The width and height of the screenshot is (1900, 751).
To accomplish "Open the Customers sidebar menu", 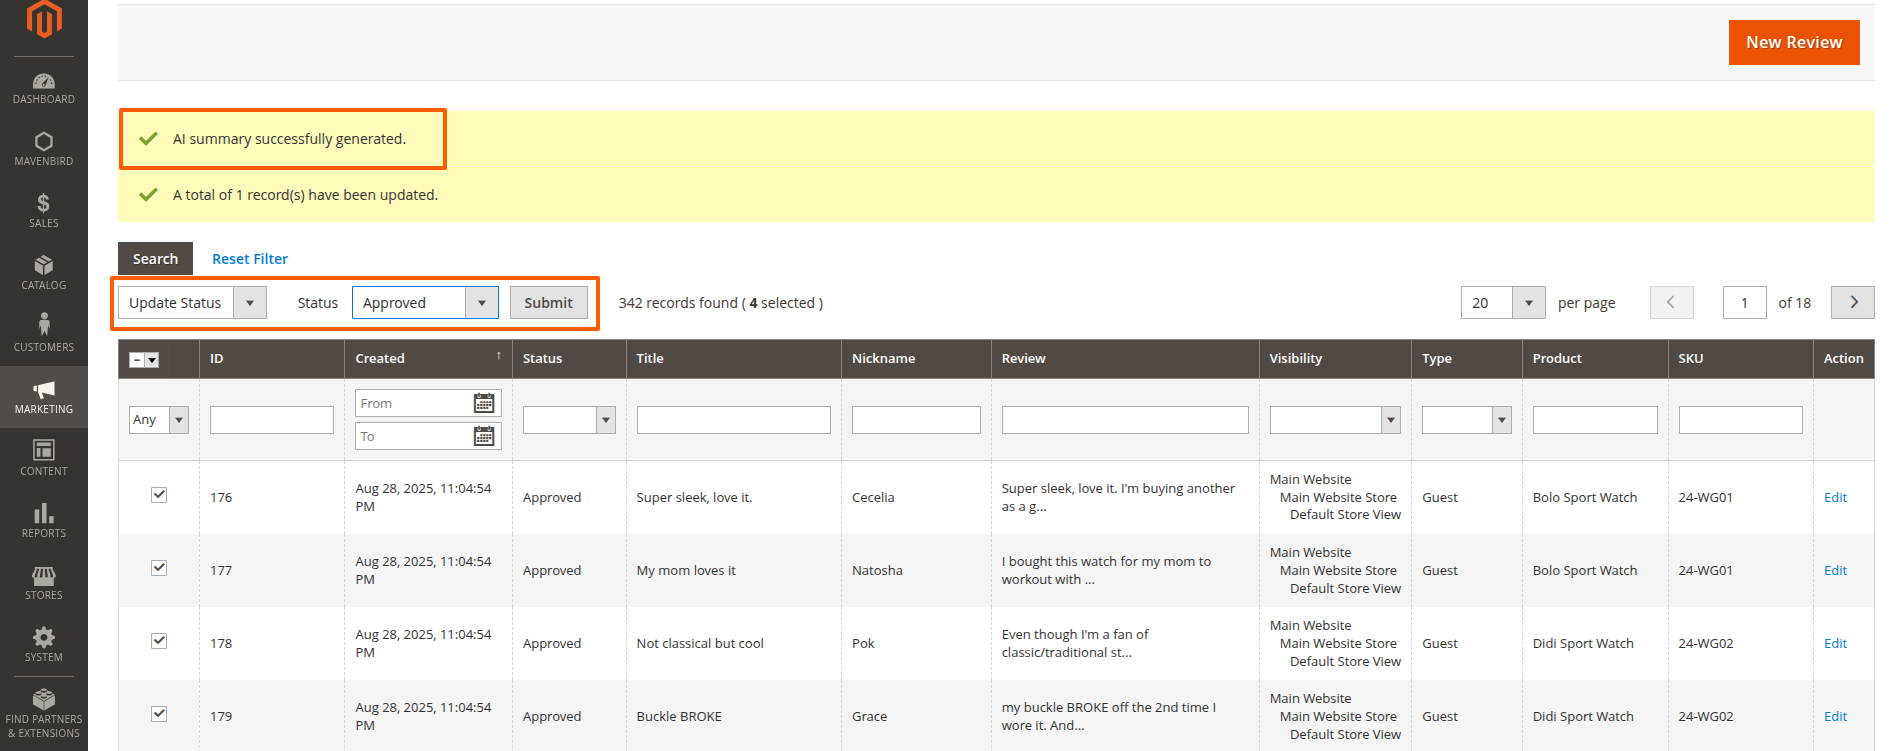I will pos(43,335).
